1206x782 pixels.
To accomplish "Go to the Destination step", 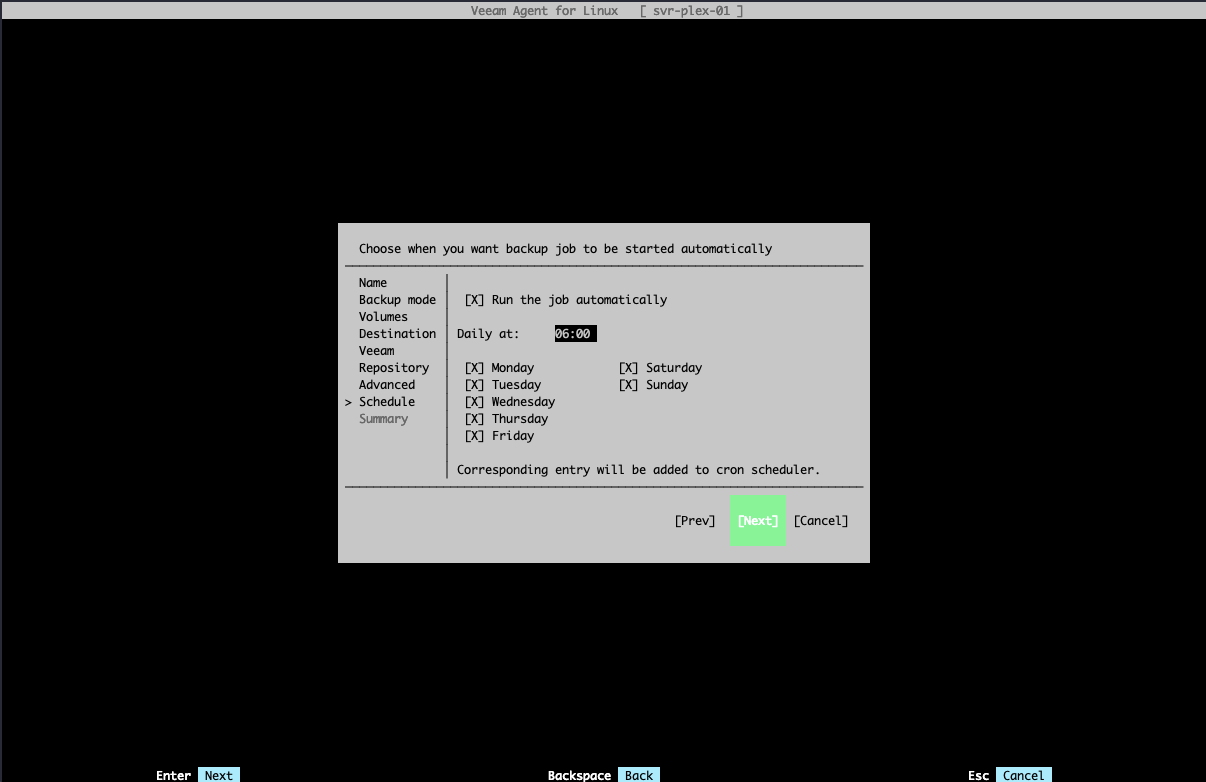I will click(x=398, y=334).
